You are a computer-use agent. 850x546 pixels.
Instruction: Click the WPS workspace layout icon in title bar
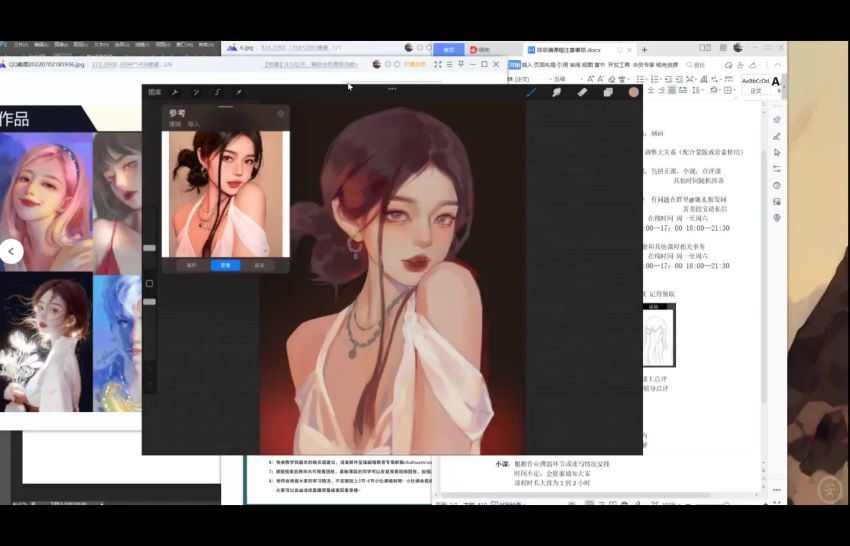705,48
